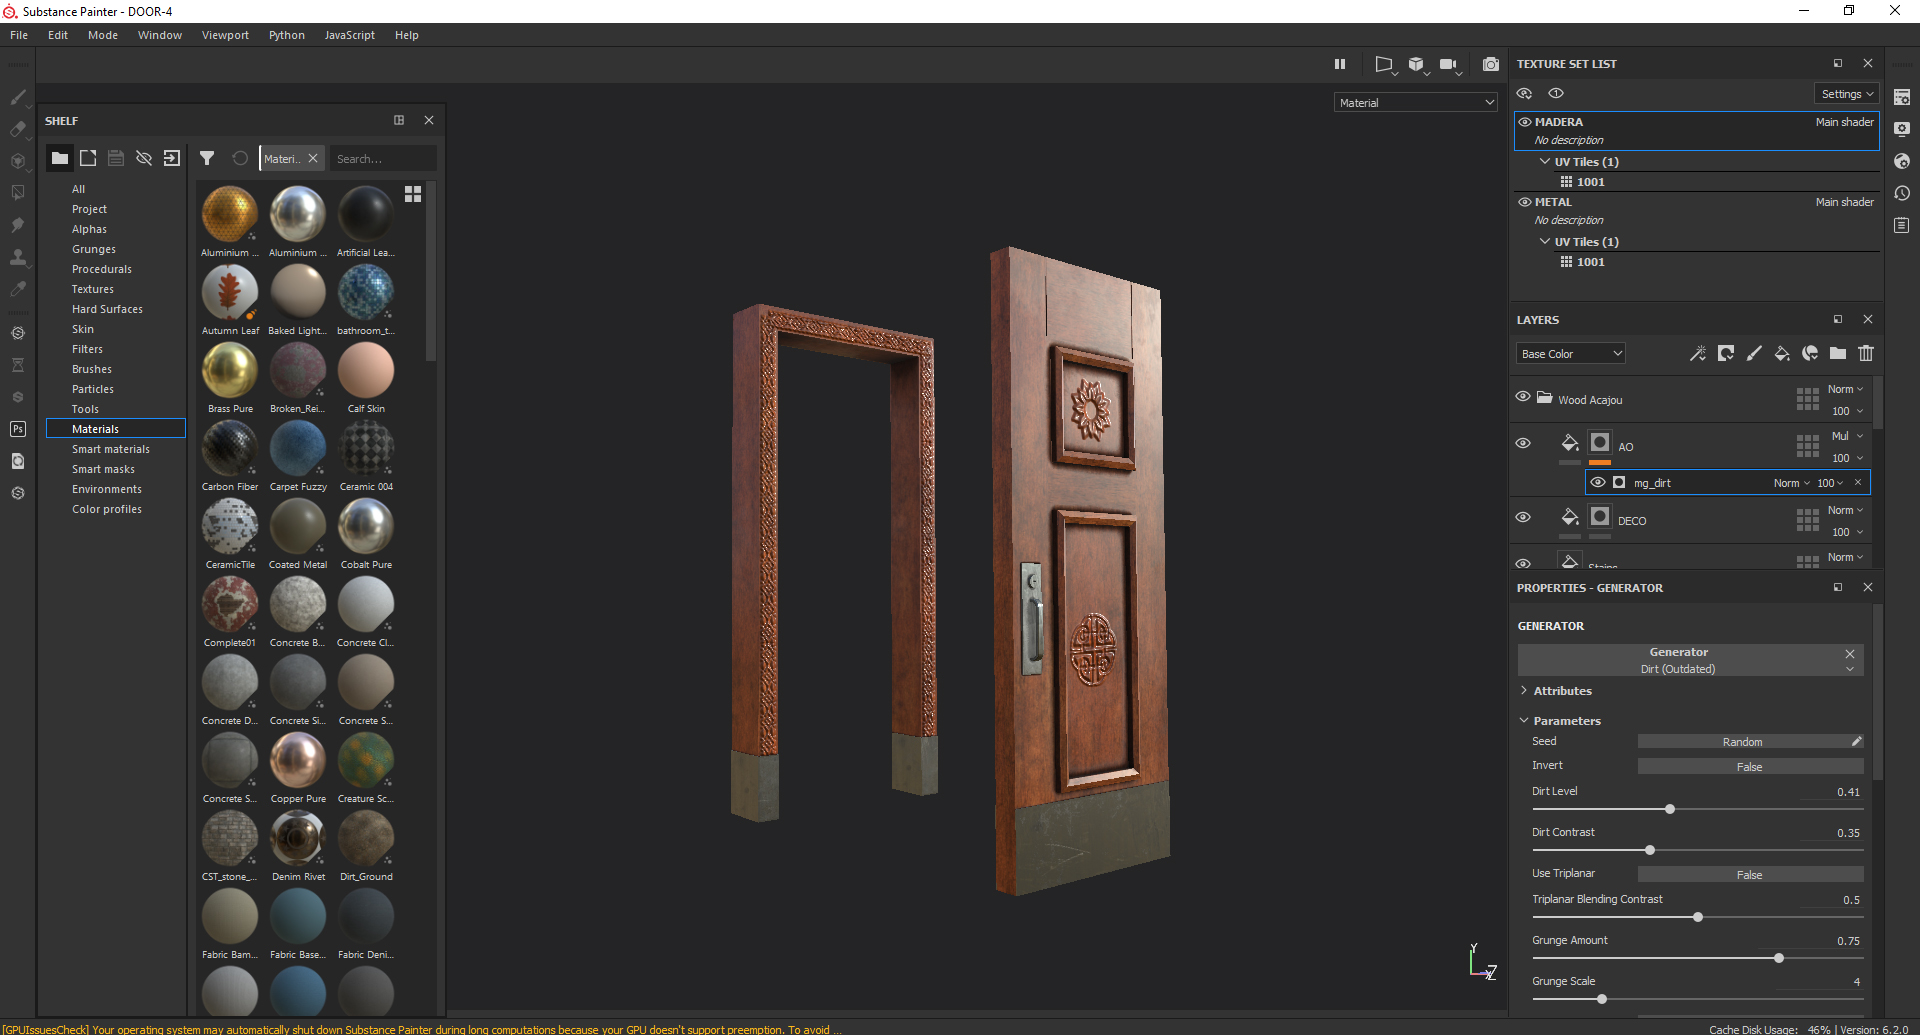This screenshot has width=1920, height=1035.
Task: Toggle visibility of Wood Acajou folder
Action: click(1523, 396)
